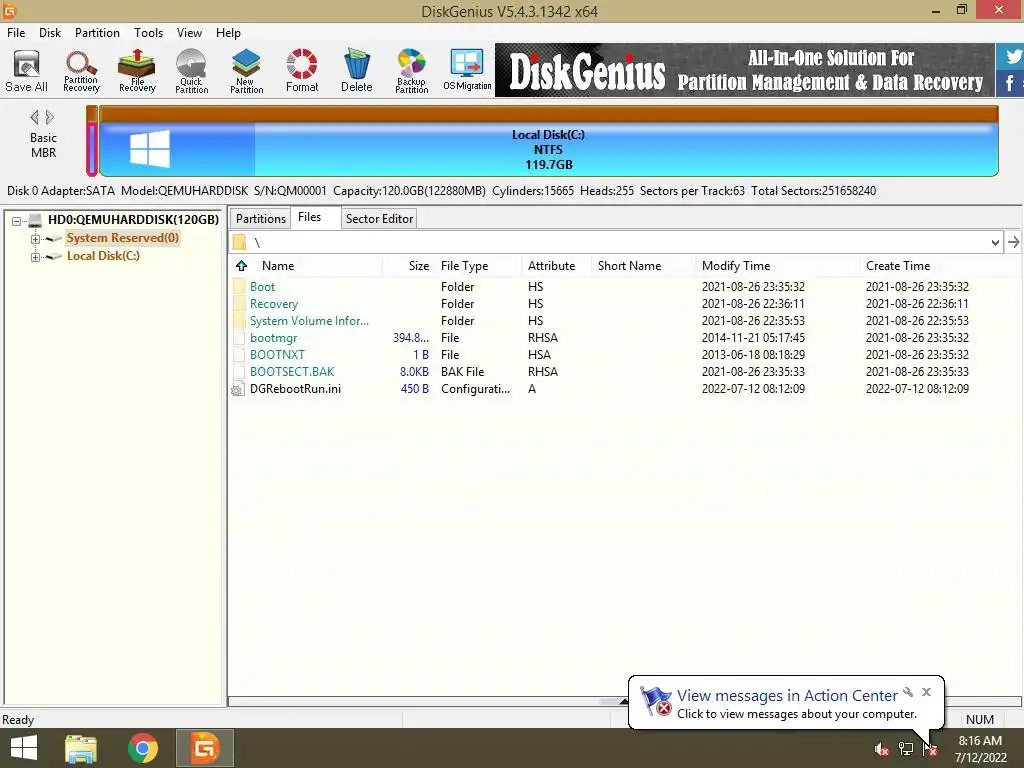Screen dimensions: 1024x768
Task: Sort by the Name column header
Action: click(x=315, y=266)
